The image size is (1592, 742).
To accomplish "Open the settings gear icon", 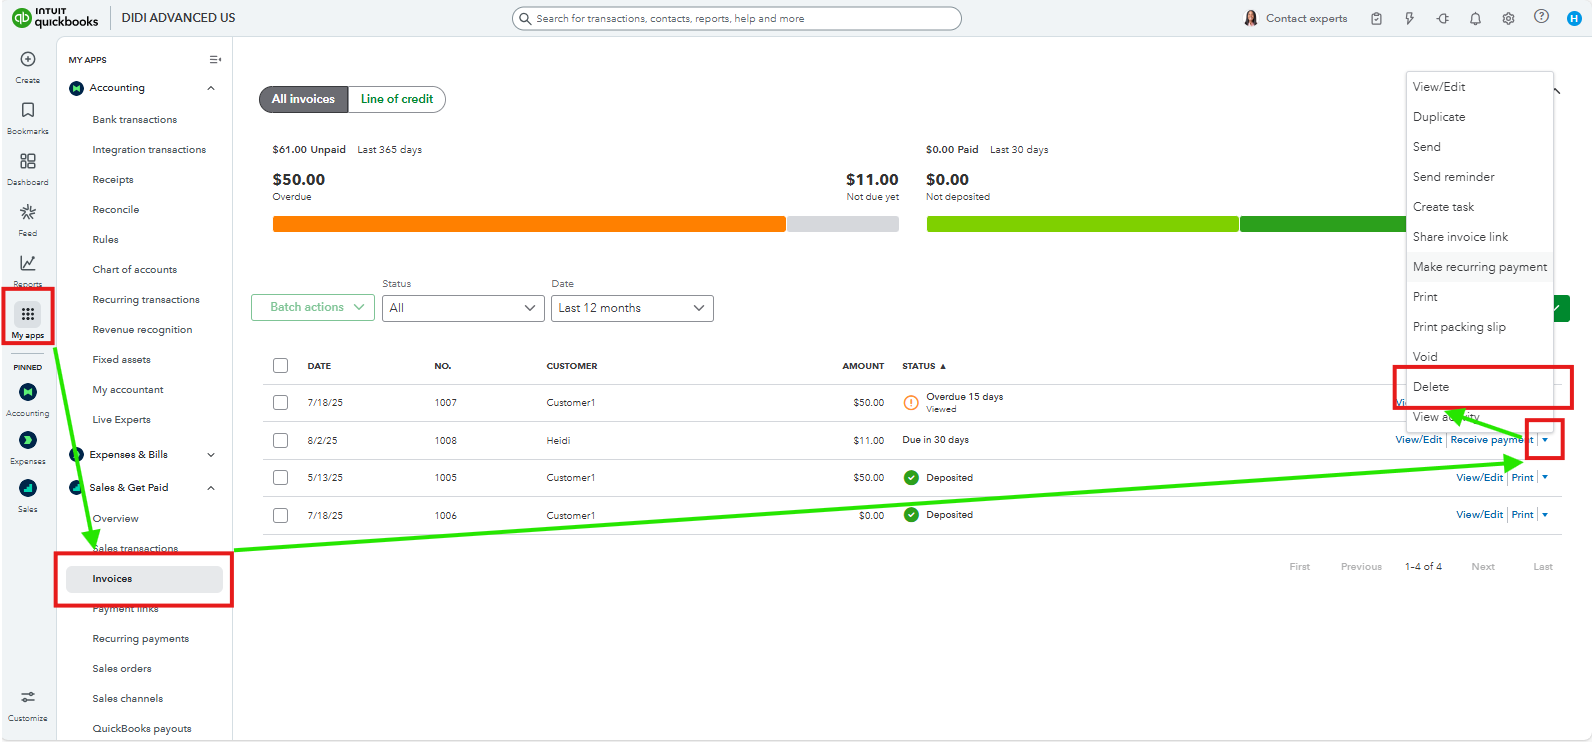I will coord(1508,18).
